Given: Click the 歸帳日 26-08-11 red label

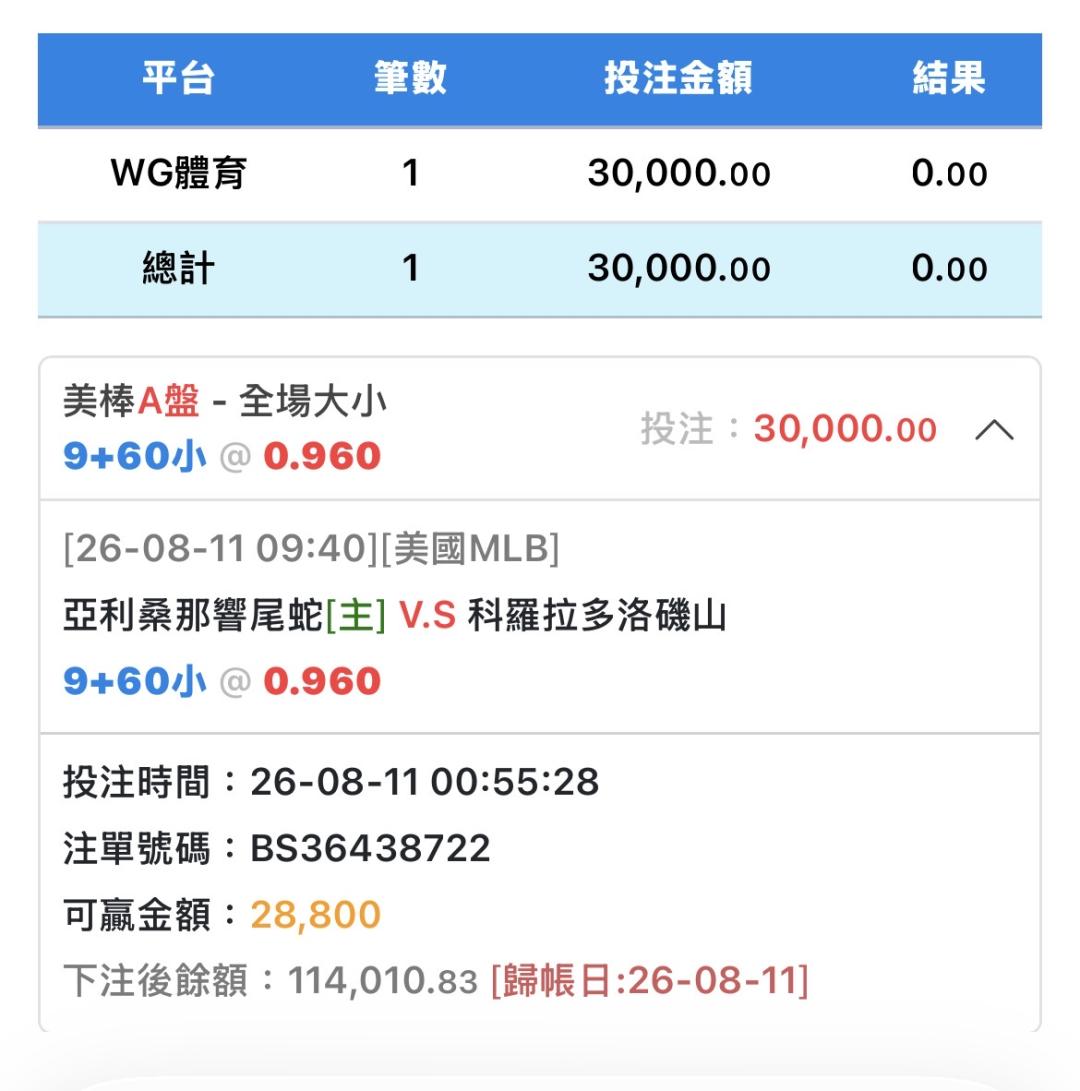Looking at the screenshot, I should 650,980.
